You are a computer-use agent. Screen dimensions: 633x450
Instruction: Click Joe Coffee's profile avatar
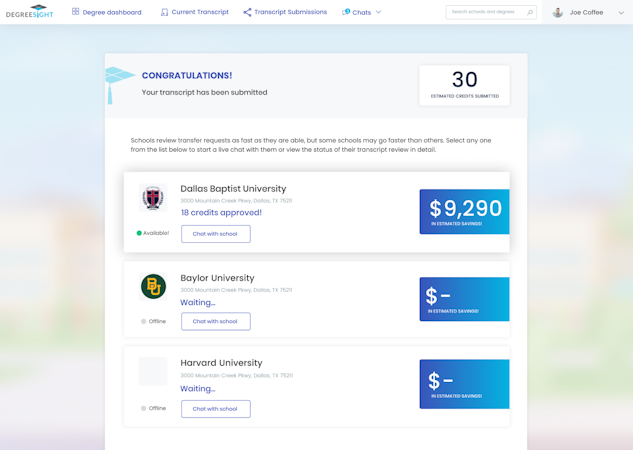tap(558, 12)
